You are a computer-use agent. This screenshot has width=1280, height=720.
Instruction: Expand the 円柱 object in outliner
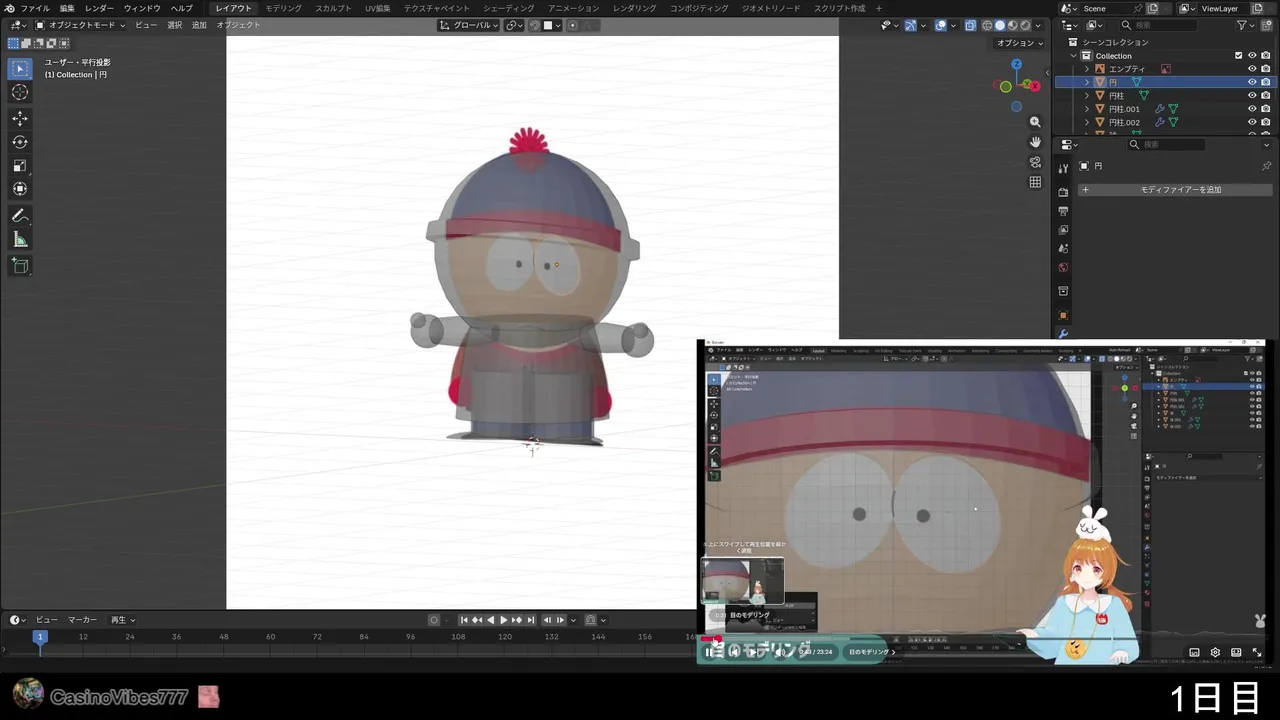click(x=1087, y=96)
